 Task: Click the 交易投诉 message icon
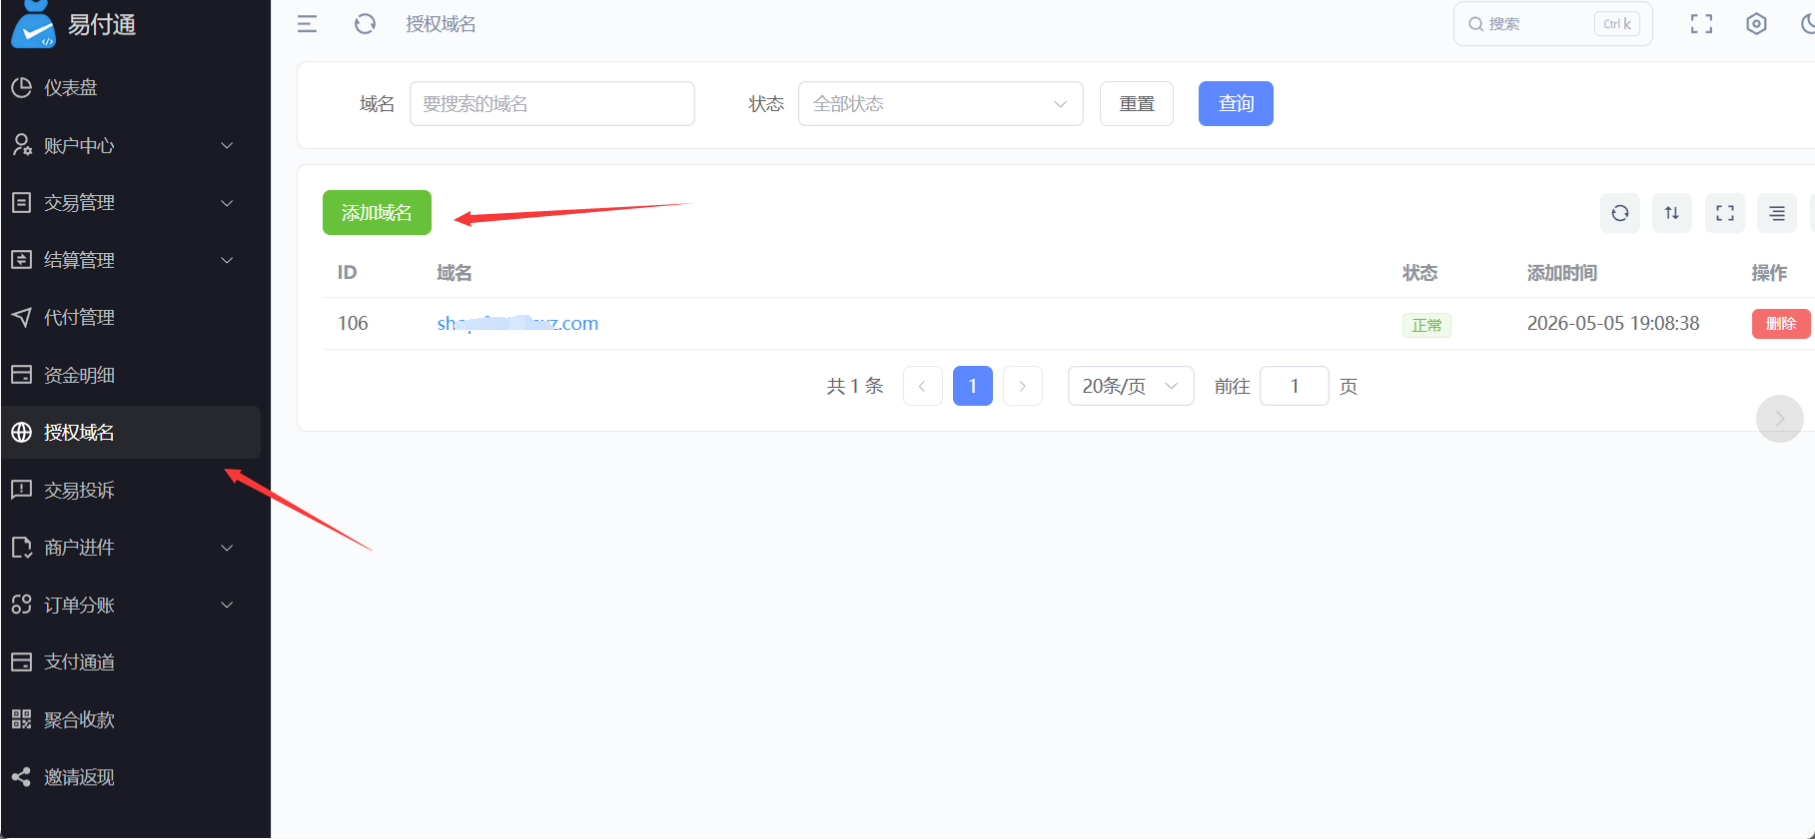tap(22, 490)
